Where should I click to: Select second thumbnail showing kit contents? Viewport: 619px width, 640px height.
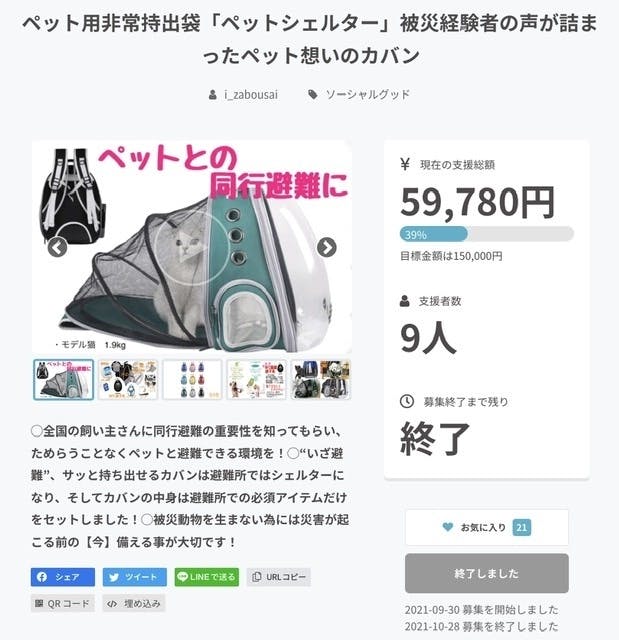point(128,380)
